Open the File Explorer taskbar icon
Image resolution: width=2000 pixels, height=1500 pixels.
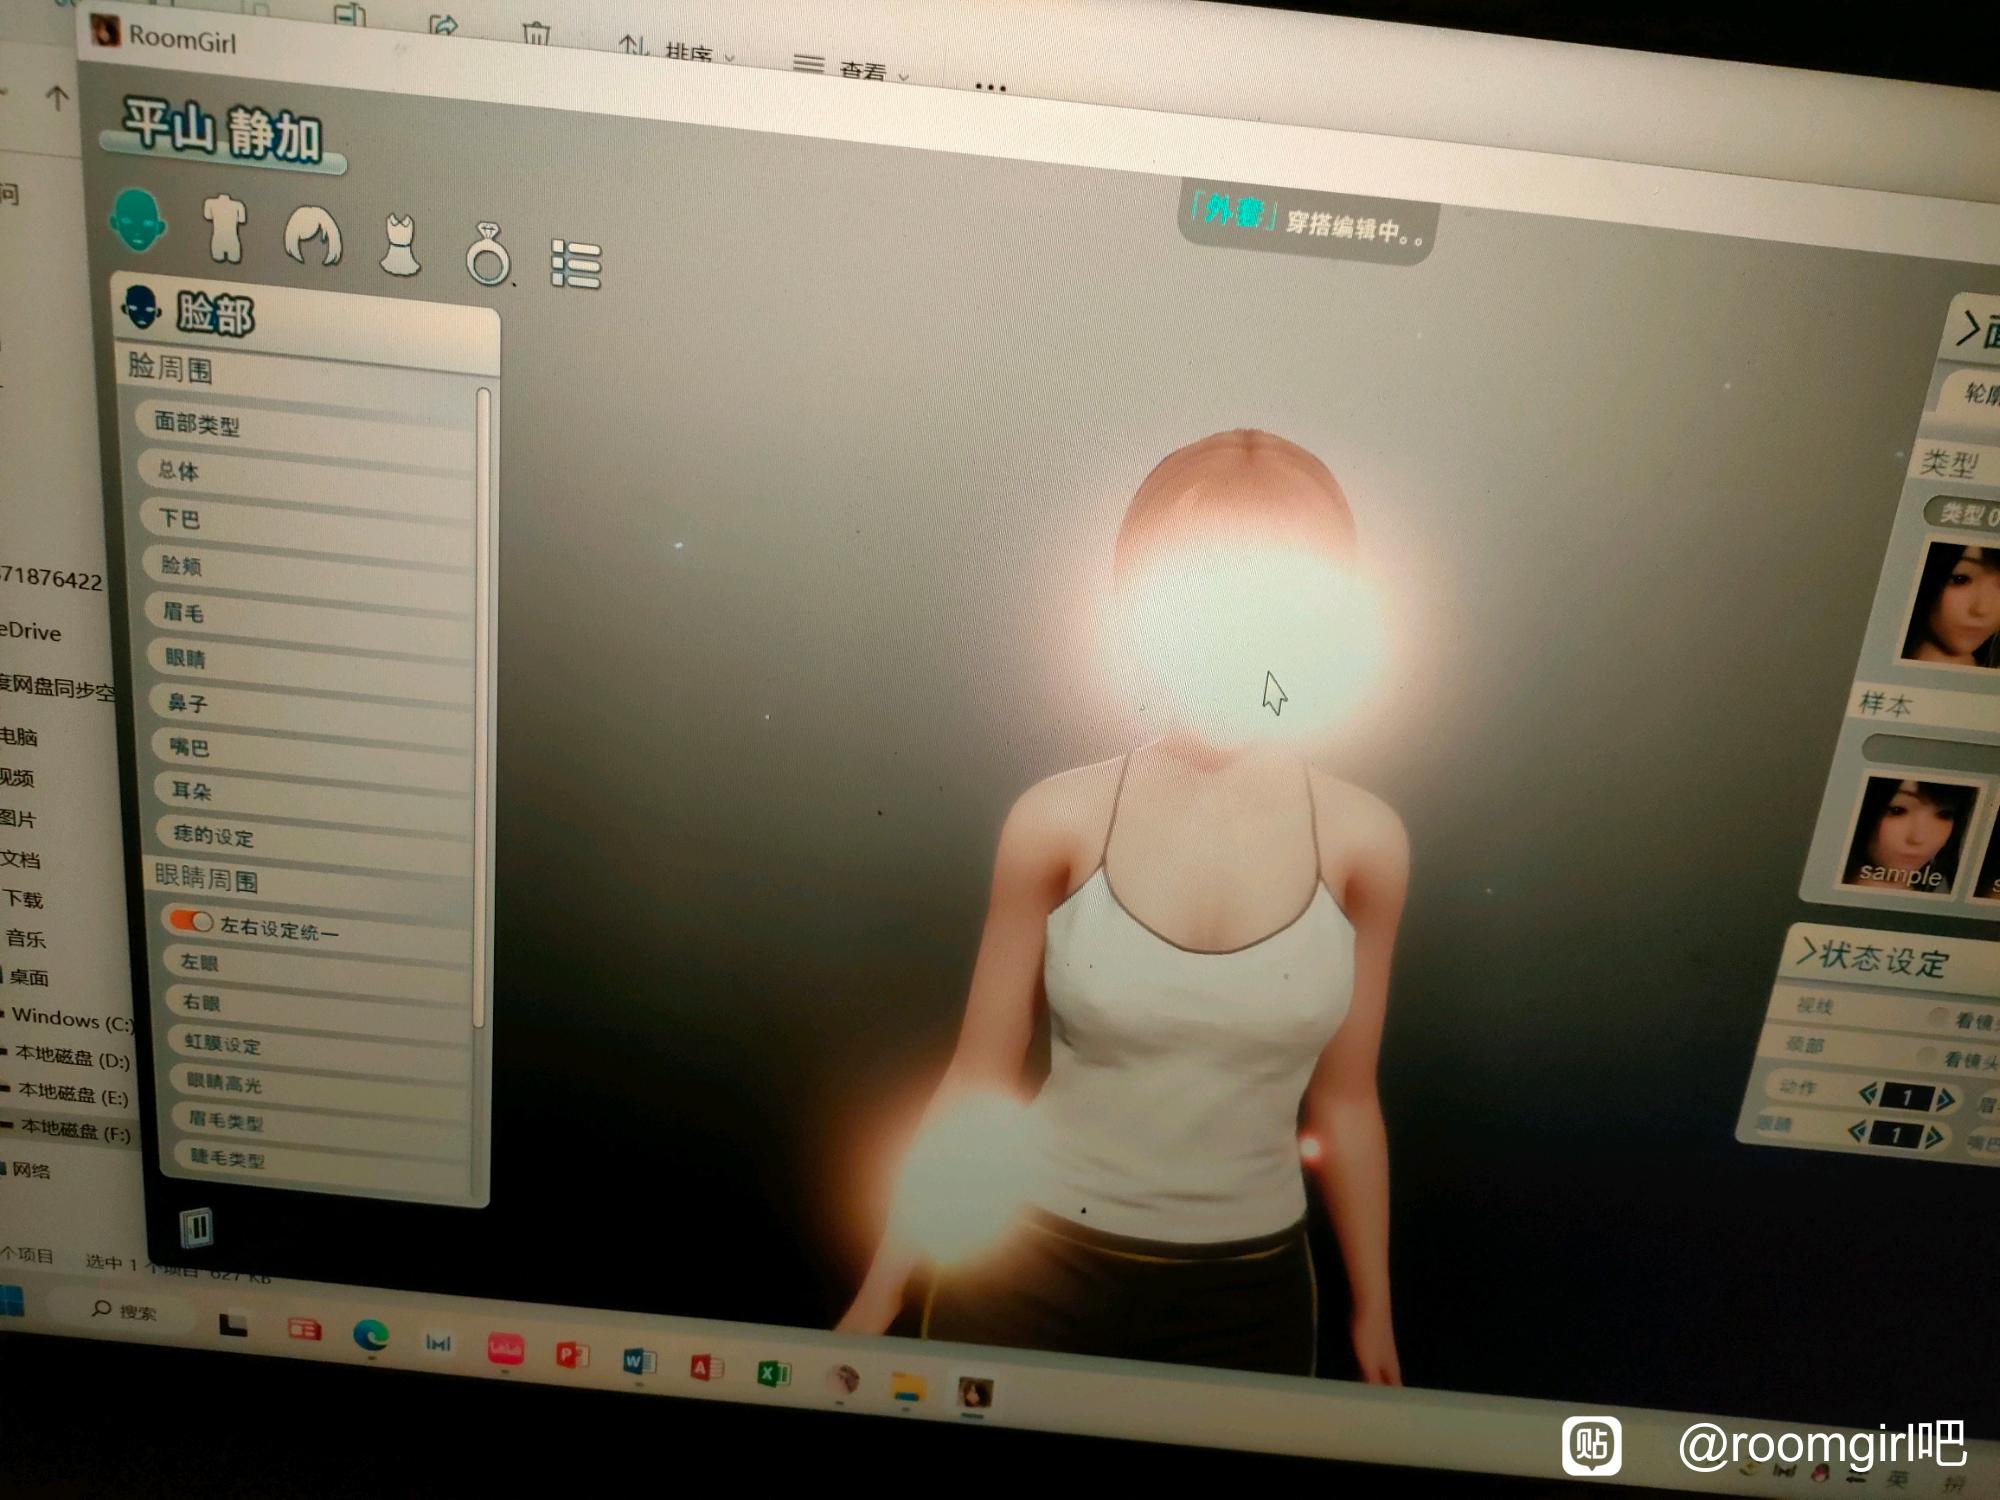908,1386
